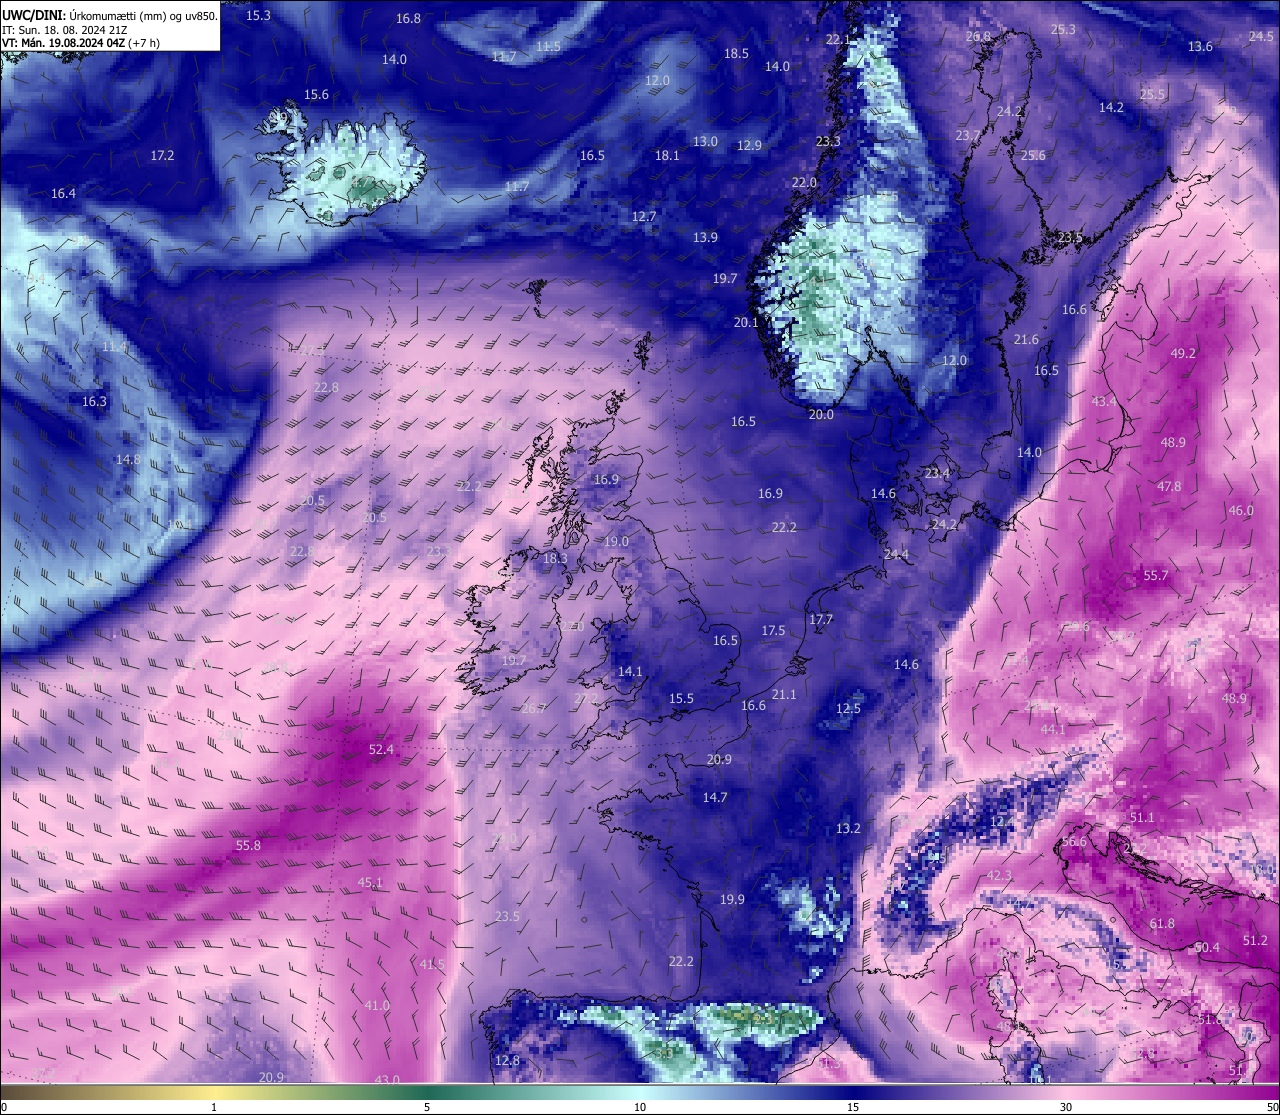Click the 45.1 value in the Atlantic
The width and height of the screenshot is (1280, 1115).
tap(370, 882)
